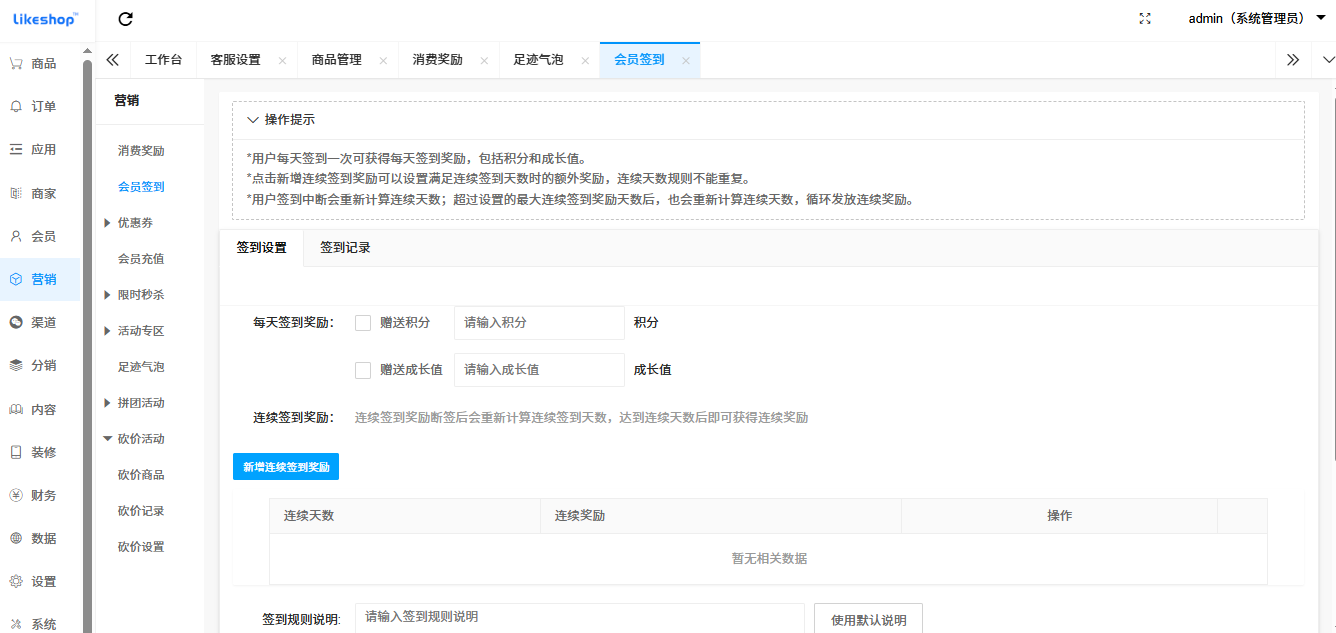Toggle fullscreen with the expand icon
Viewport: 1336px width, 633px height.
(x=1144, y=18)
